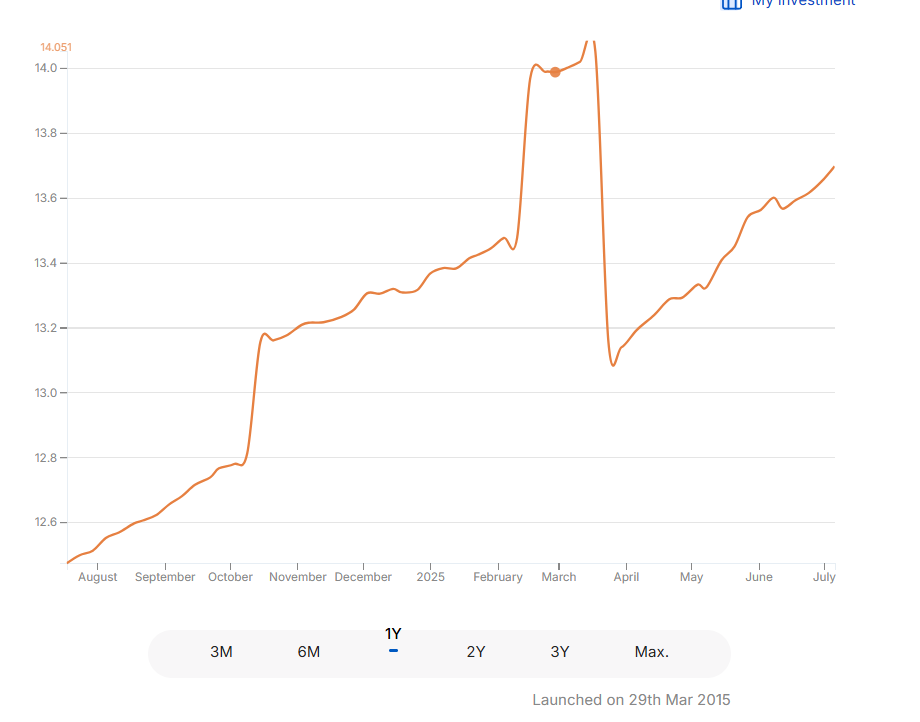Click the 13.6 label on the y-axis

(46, 198)
